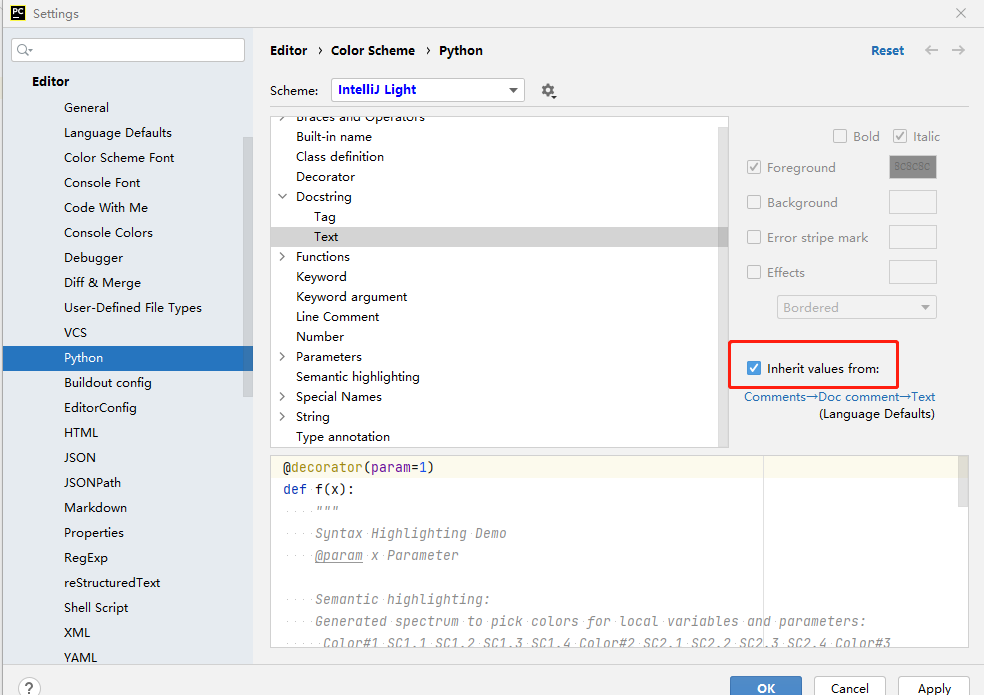The width and height of the screenshot is (984, 695).
Task: Enable the Error stripe mark checkbox
Action: [754, 237]
